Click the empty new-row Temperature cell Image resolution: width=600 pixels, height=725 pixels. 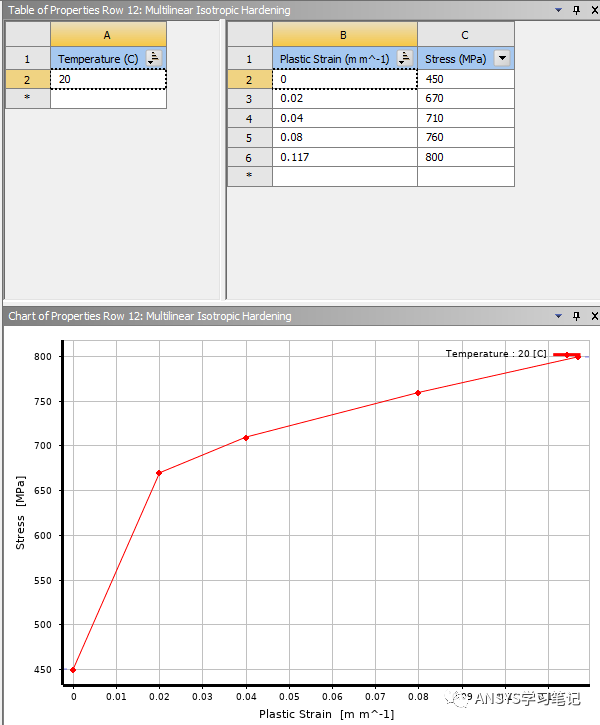point(107,99)
